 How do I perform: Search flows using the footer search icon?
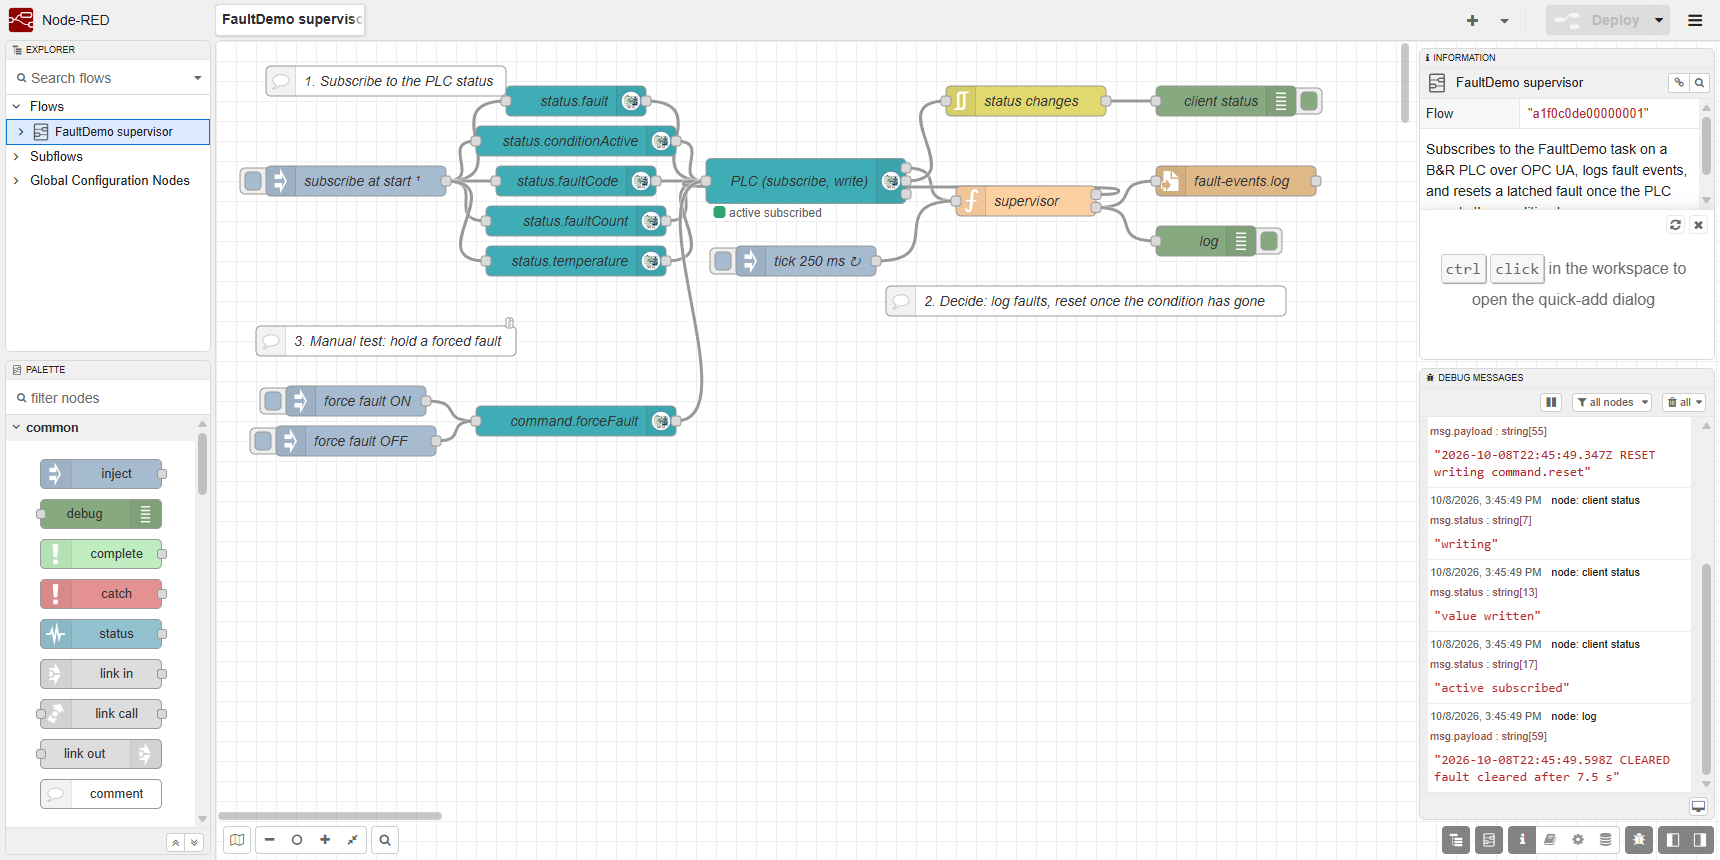[385, 840]
